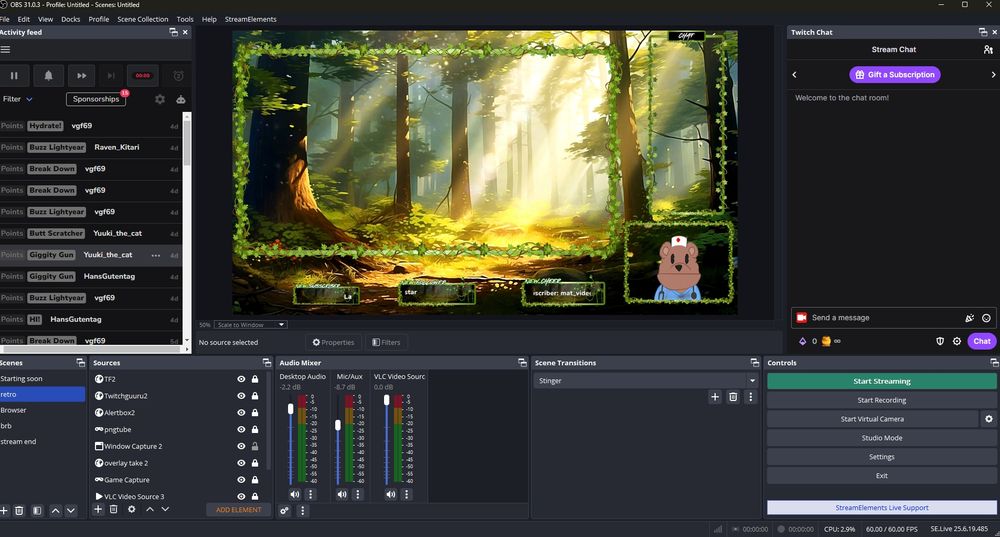Open Activity feed settings gear
This screenshot has height=537, width=1000.
(x=160, y=99)
